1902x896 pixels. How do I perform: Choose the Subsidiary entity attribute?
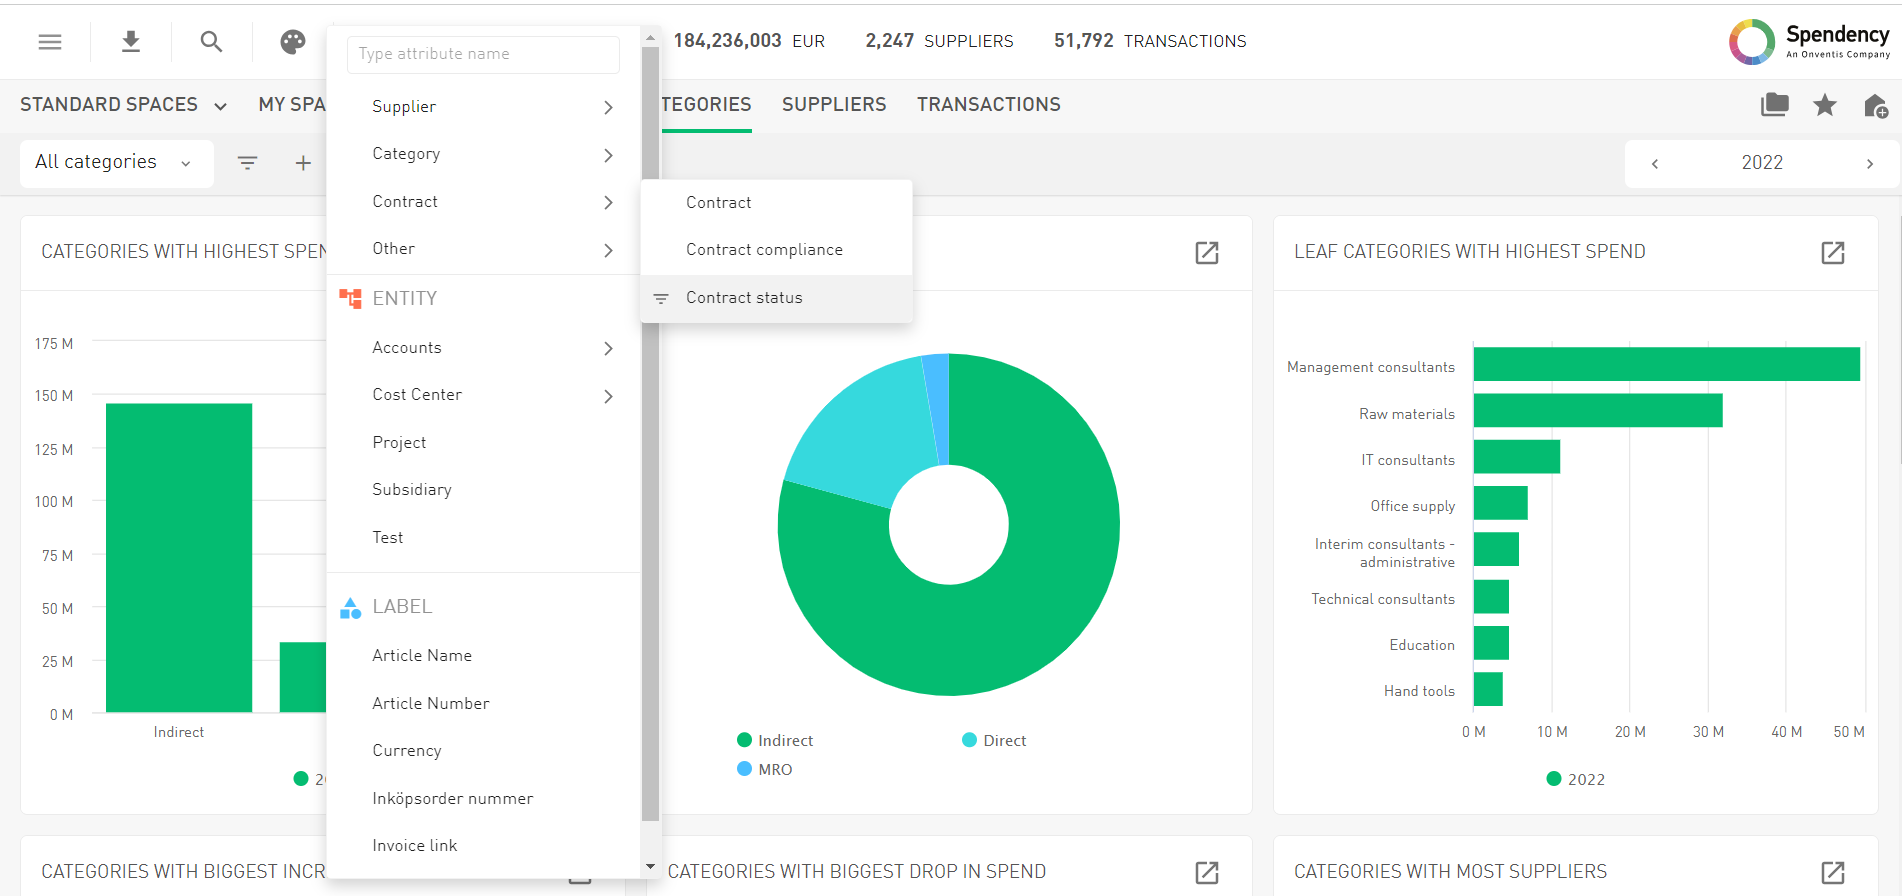click(412, 490)
